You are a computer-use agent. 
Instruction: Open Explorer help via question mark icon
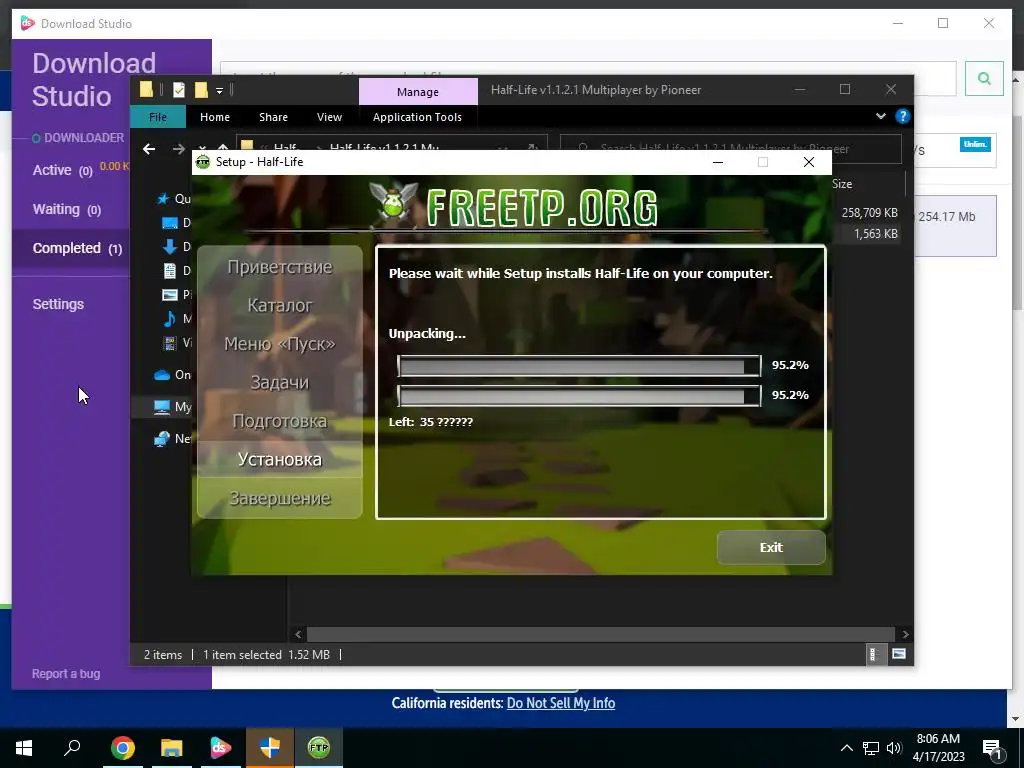point(903,116)
